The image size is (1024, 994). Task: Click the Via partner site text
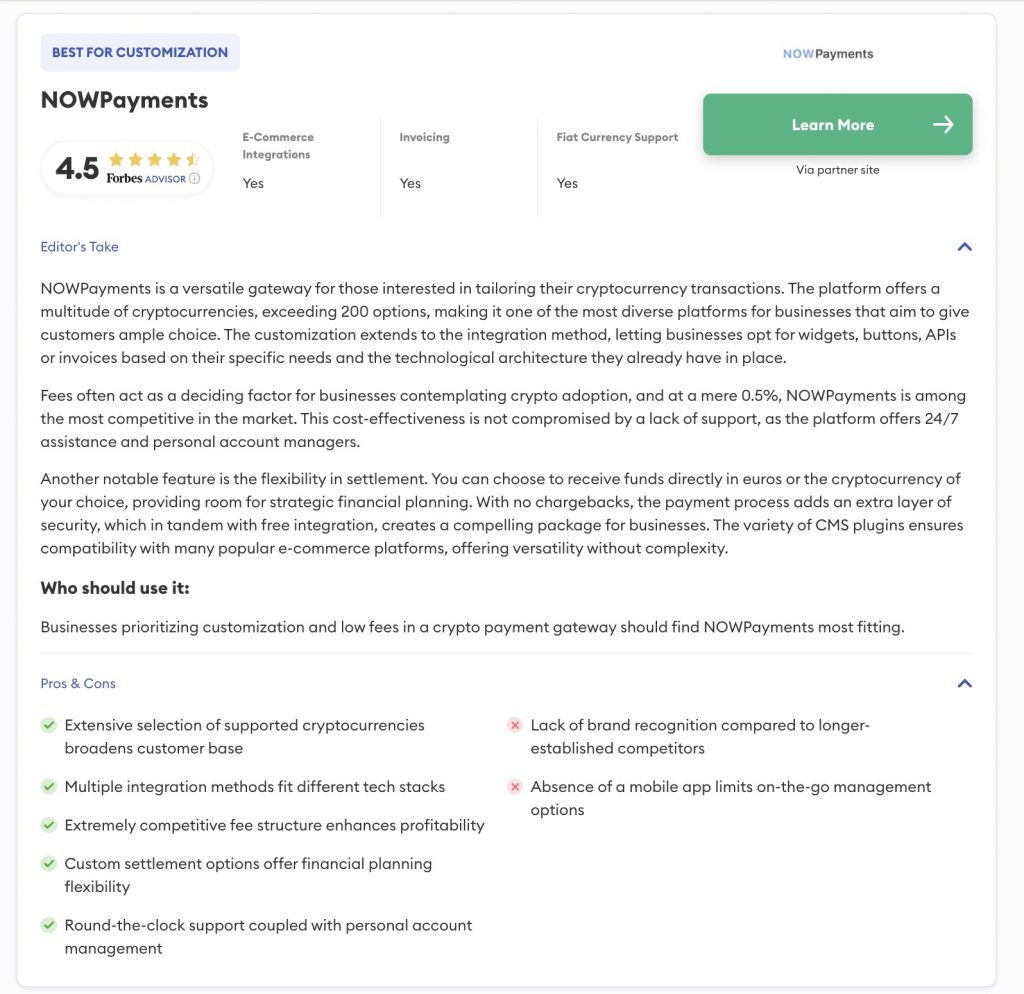point(837,170)
